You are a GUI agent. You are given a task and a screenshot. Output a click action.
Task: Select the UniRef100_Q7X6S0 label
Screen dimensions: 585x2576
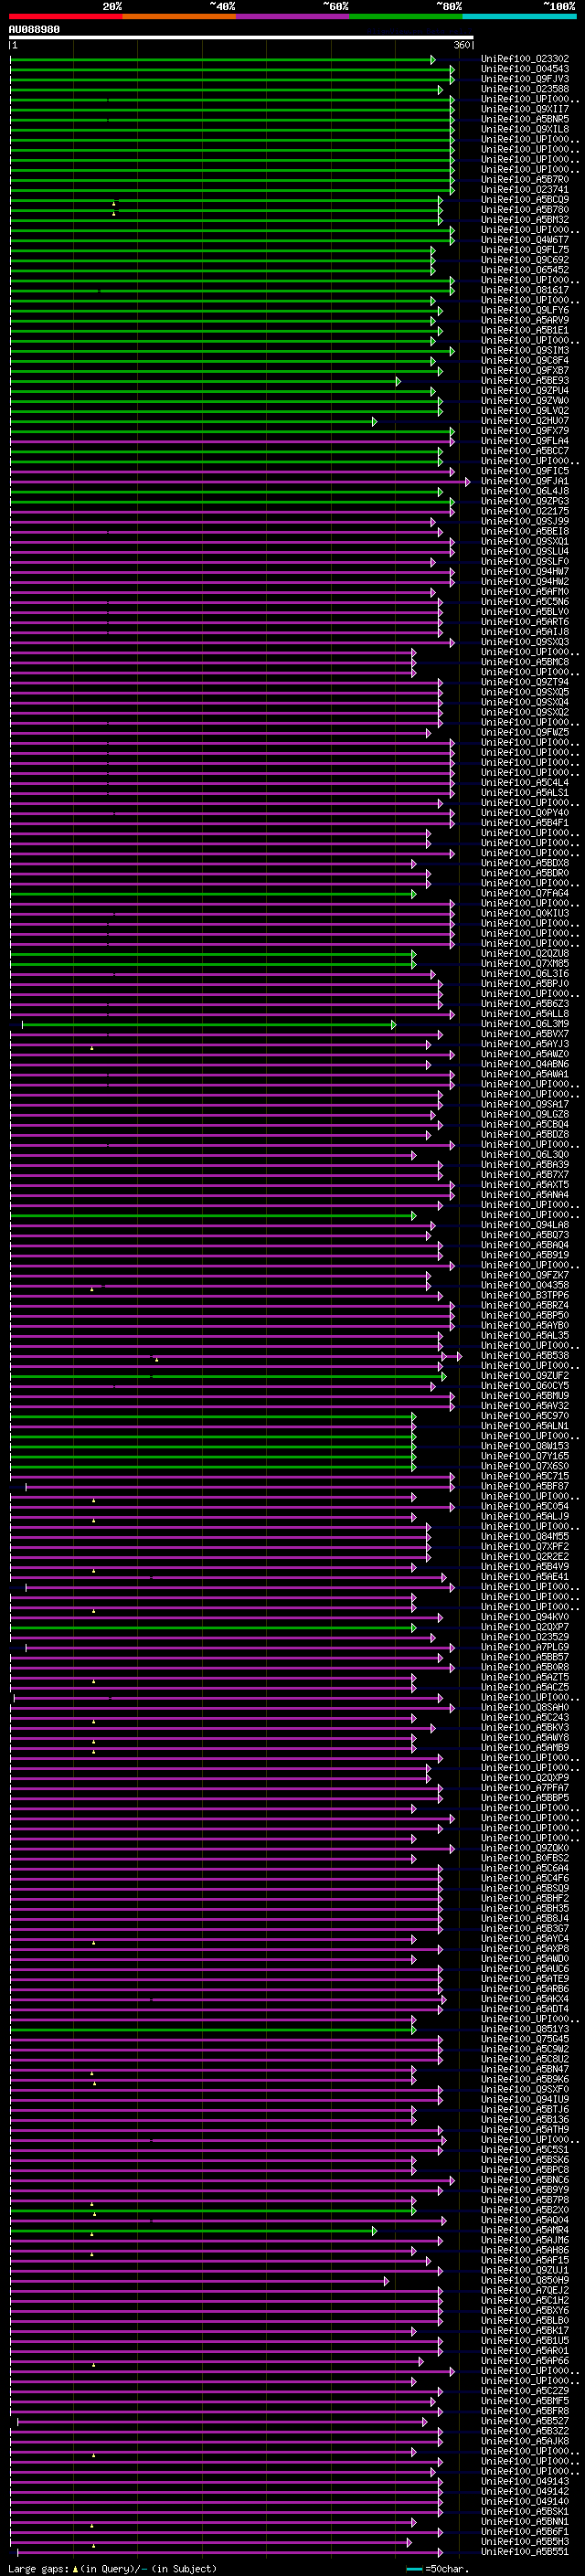click(525, 1467)
